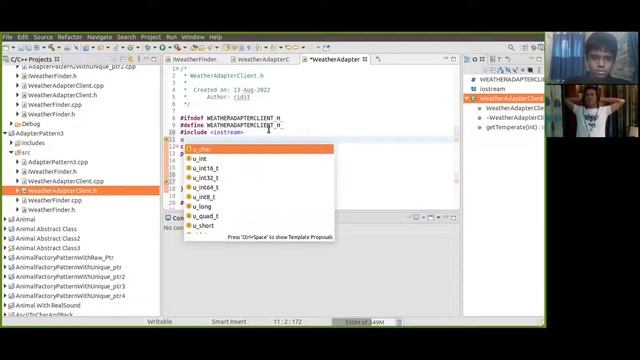640x360 pixels.
Task: Click the magnifier Search icon in top toolbar
Action: (x=511, y=48)
